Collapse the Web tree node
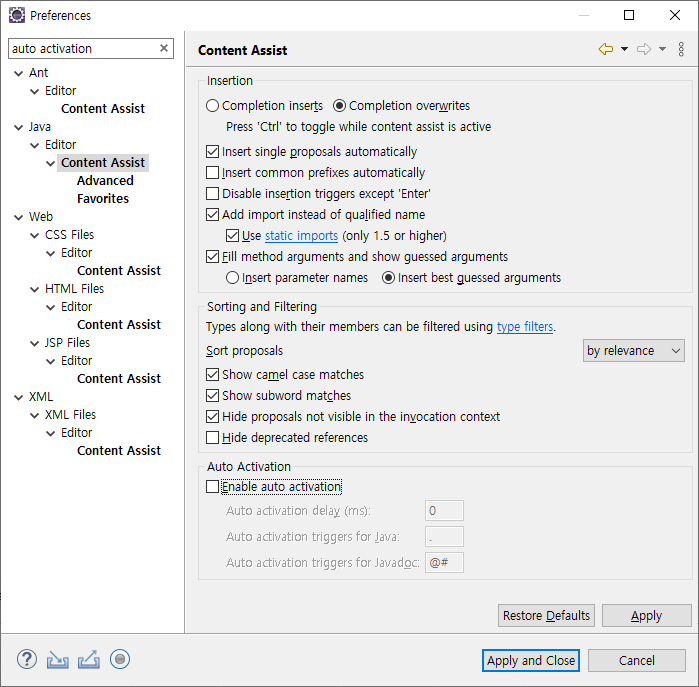The width and height of the screenshot is (699, 687). pyautogui.click(x=19, y=218)
